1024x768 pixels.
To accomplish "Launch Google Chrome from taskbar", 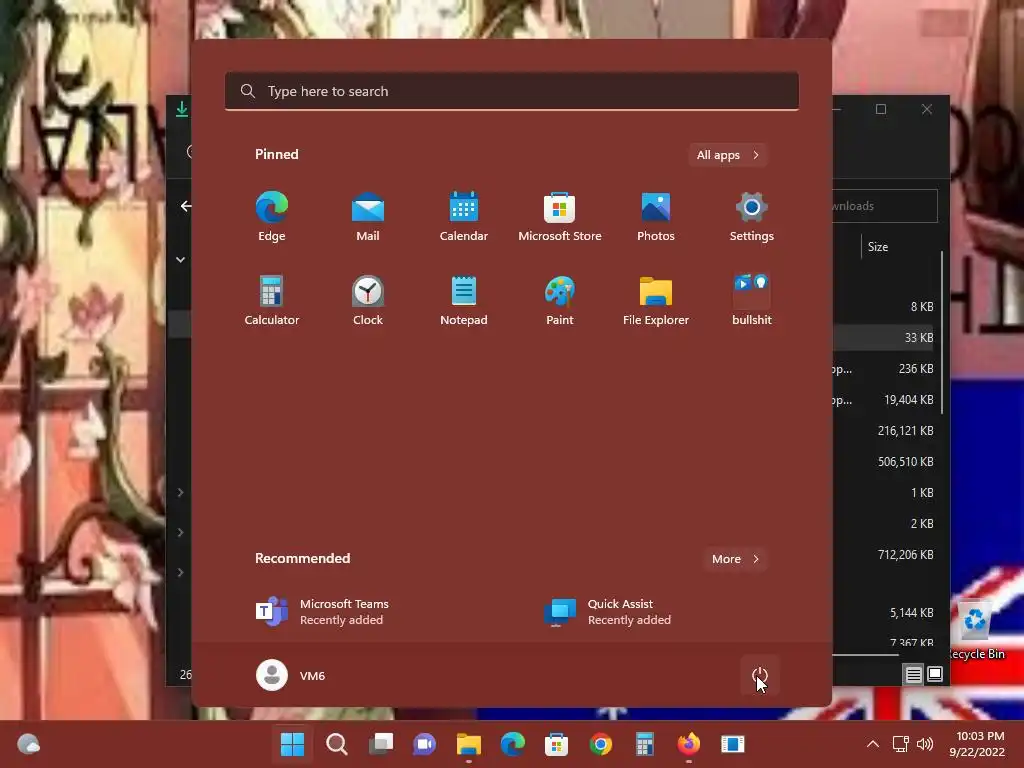I will click(601, 744).
